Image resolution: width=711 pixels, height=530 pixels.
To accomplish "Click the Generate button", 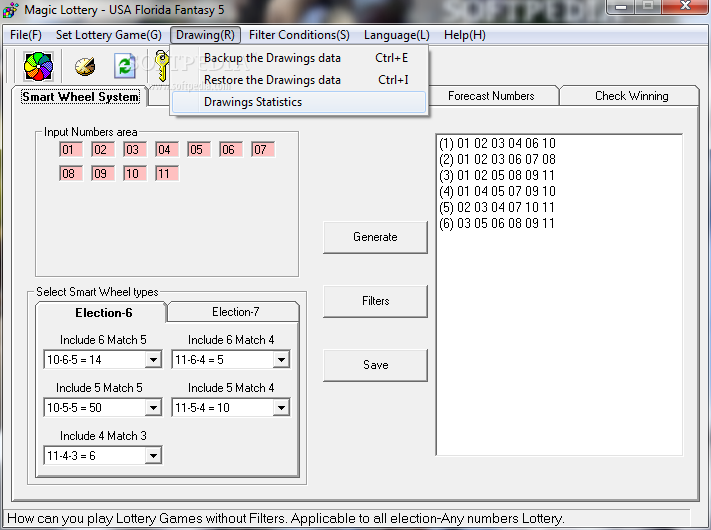I will tap(375, 237).
